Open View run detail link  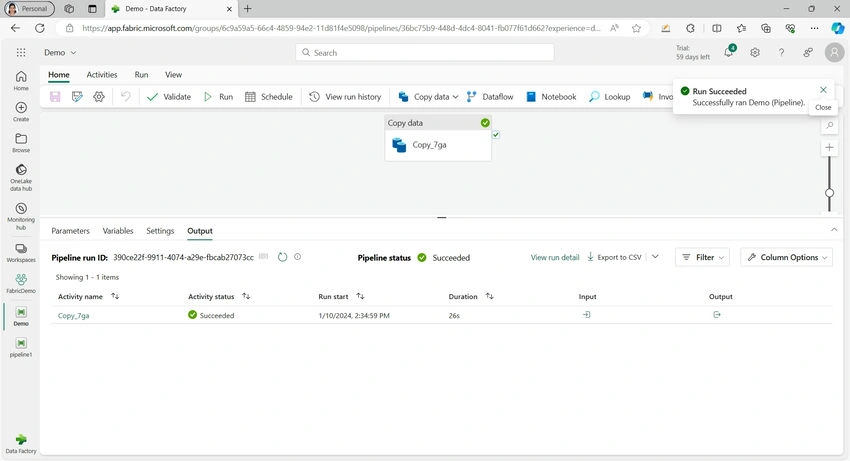point(555,257)
